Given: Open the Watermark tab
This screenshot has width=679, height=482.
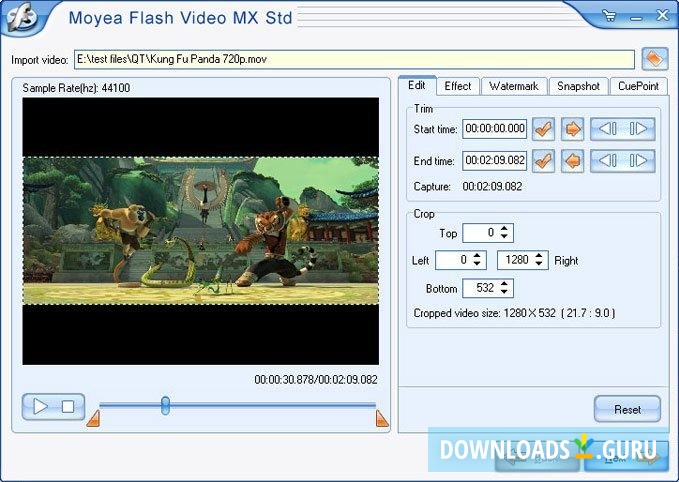Looking at the screenshot, I should tap(514, 86).
